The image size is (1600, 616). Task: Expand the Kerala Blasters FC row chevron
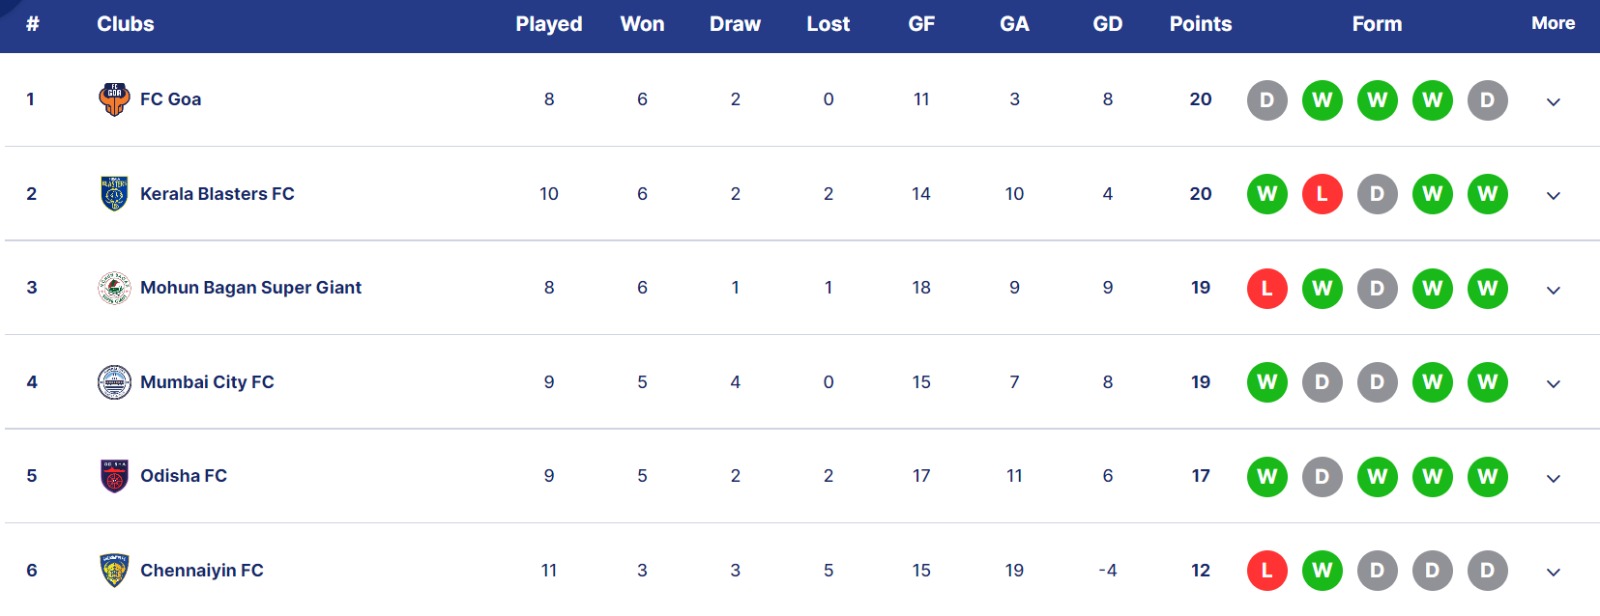pyautogui.click(x=1553, y=195)
